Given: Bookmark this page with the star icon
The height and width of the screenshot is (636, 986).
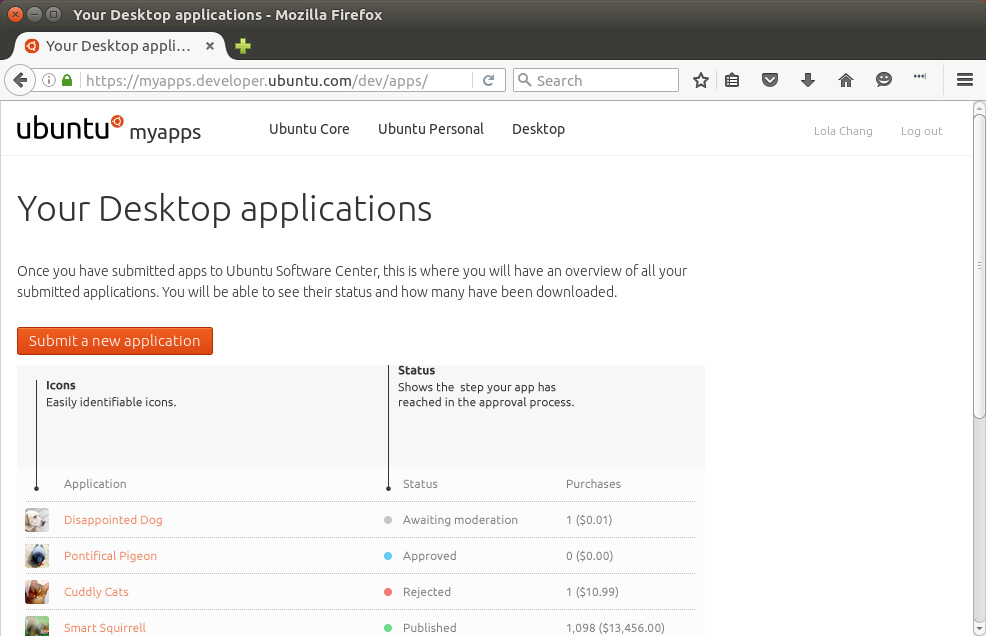Looking at the screenshot, I should pyautogui.click(x=701, y=81).
